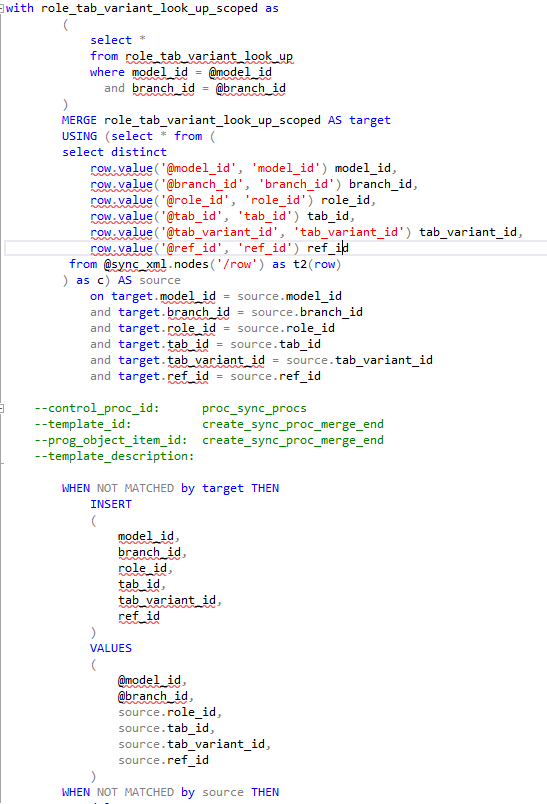Viewport: 547px width, 804px height.
Task: Click 'source.role_id,' in the VALUES list
Action: pyautogui.click(x=170, y=712)
